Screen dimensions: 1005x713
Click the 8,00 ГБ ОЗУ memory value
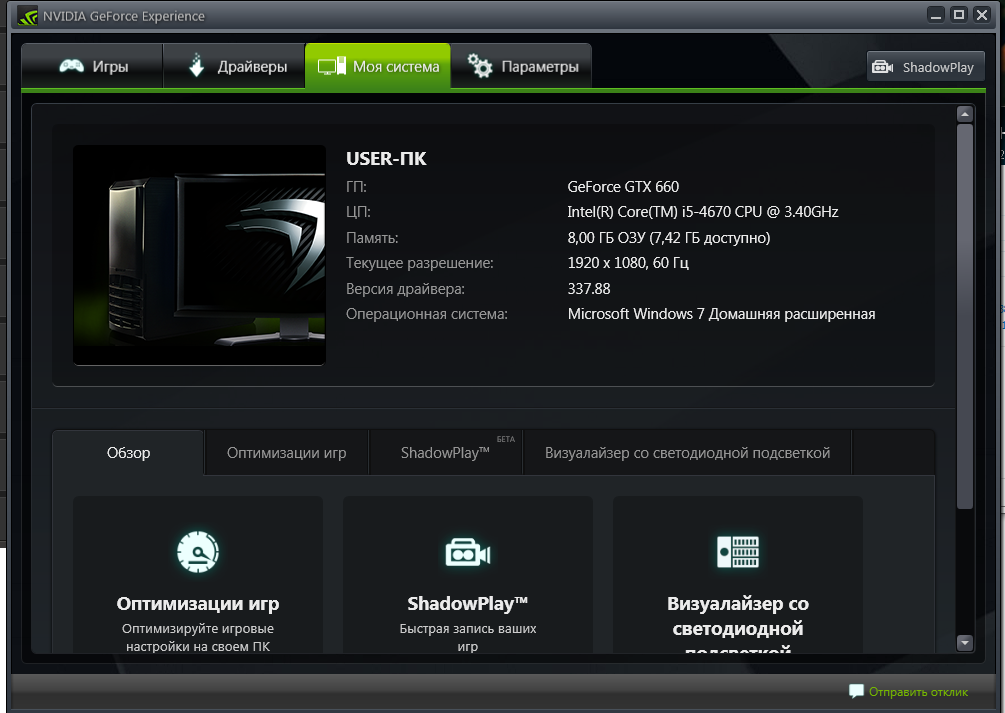[x=669, y=238]
